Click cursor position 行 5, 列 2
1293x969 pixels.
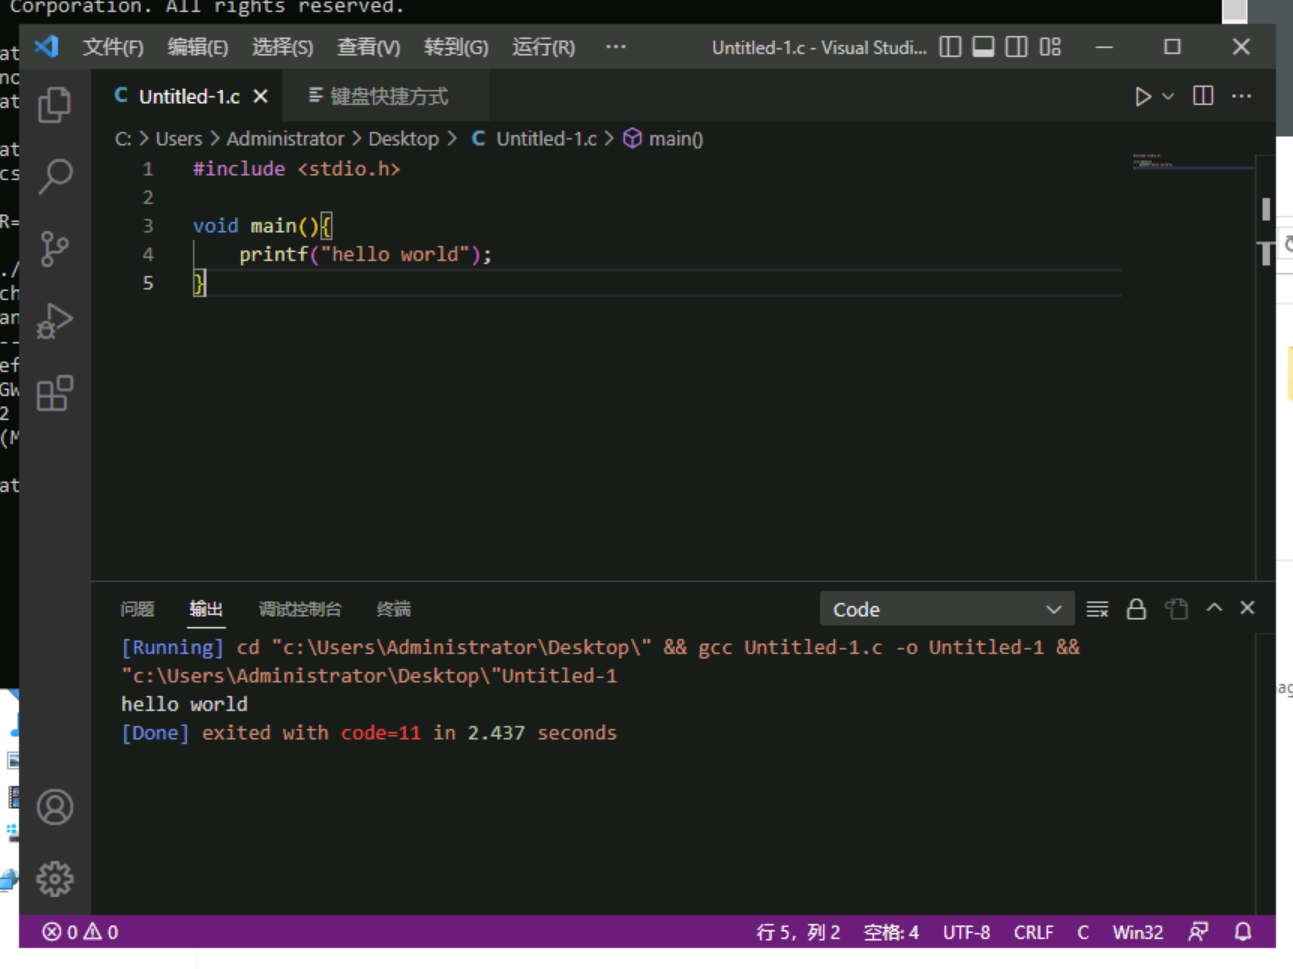pyautogui.click(x=798, y=932)
